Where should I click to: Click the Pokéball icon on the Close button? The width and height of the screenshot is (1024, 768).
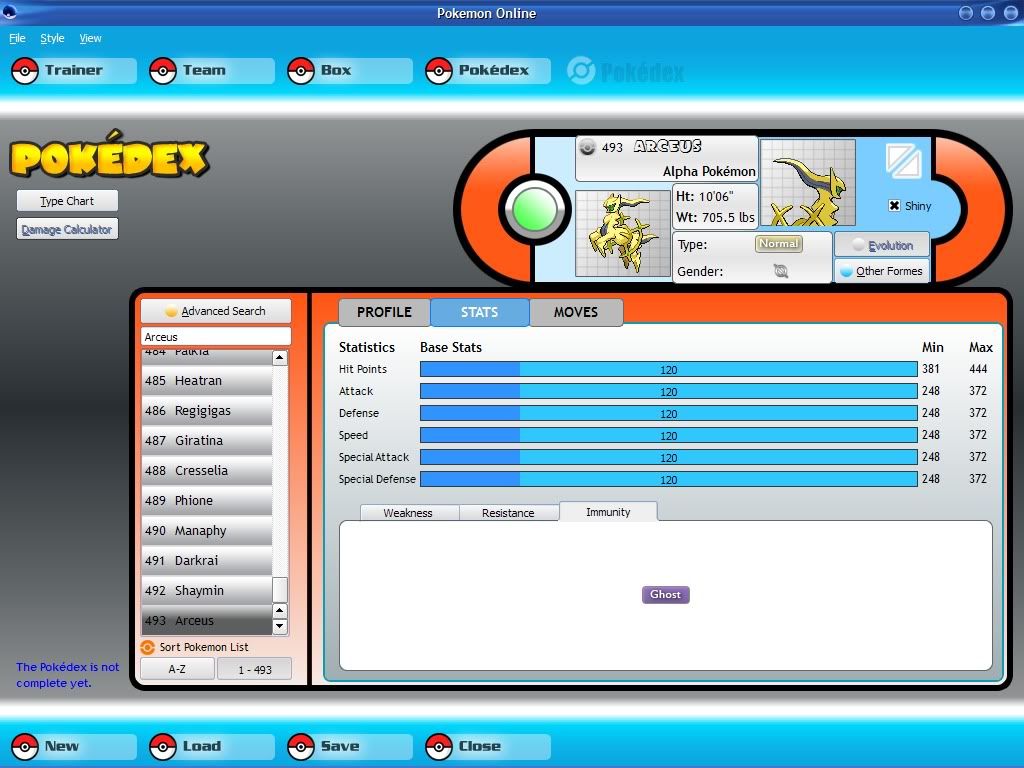[x=439, y=746]
